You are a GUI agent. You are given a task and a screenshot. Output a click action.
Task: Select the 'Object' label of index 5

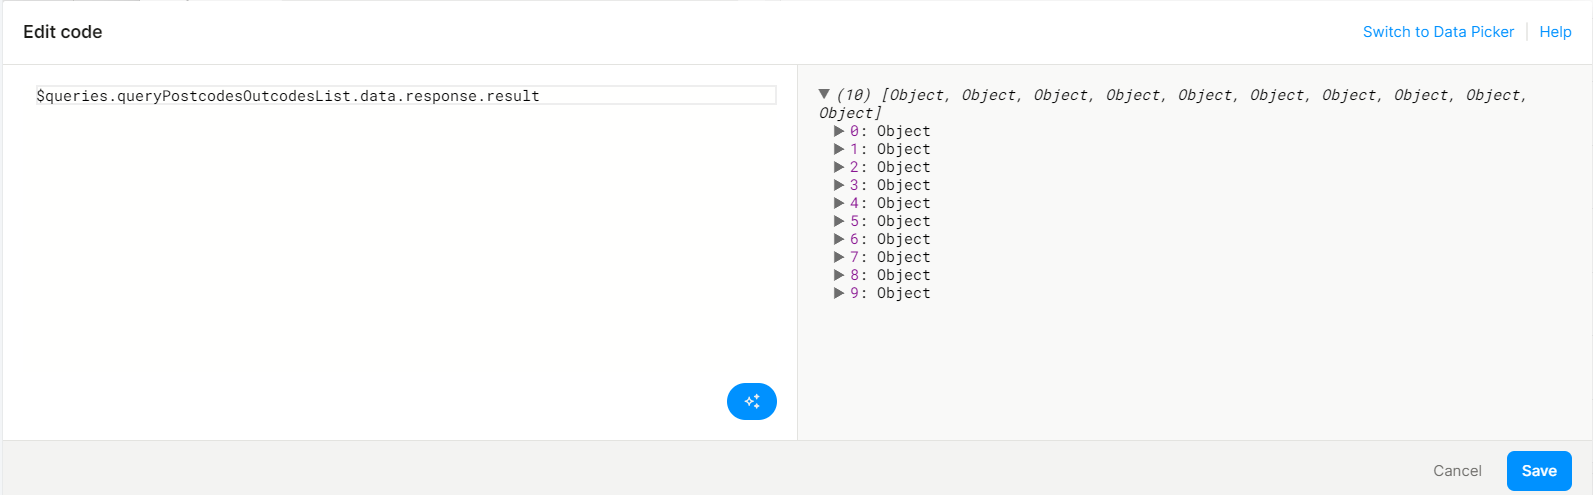pos(903,221)
